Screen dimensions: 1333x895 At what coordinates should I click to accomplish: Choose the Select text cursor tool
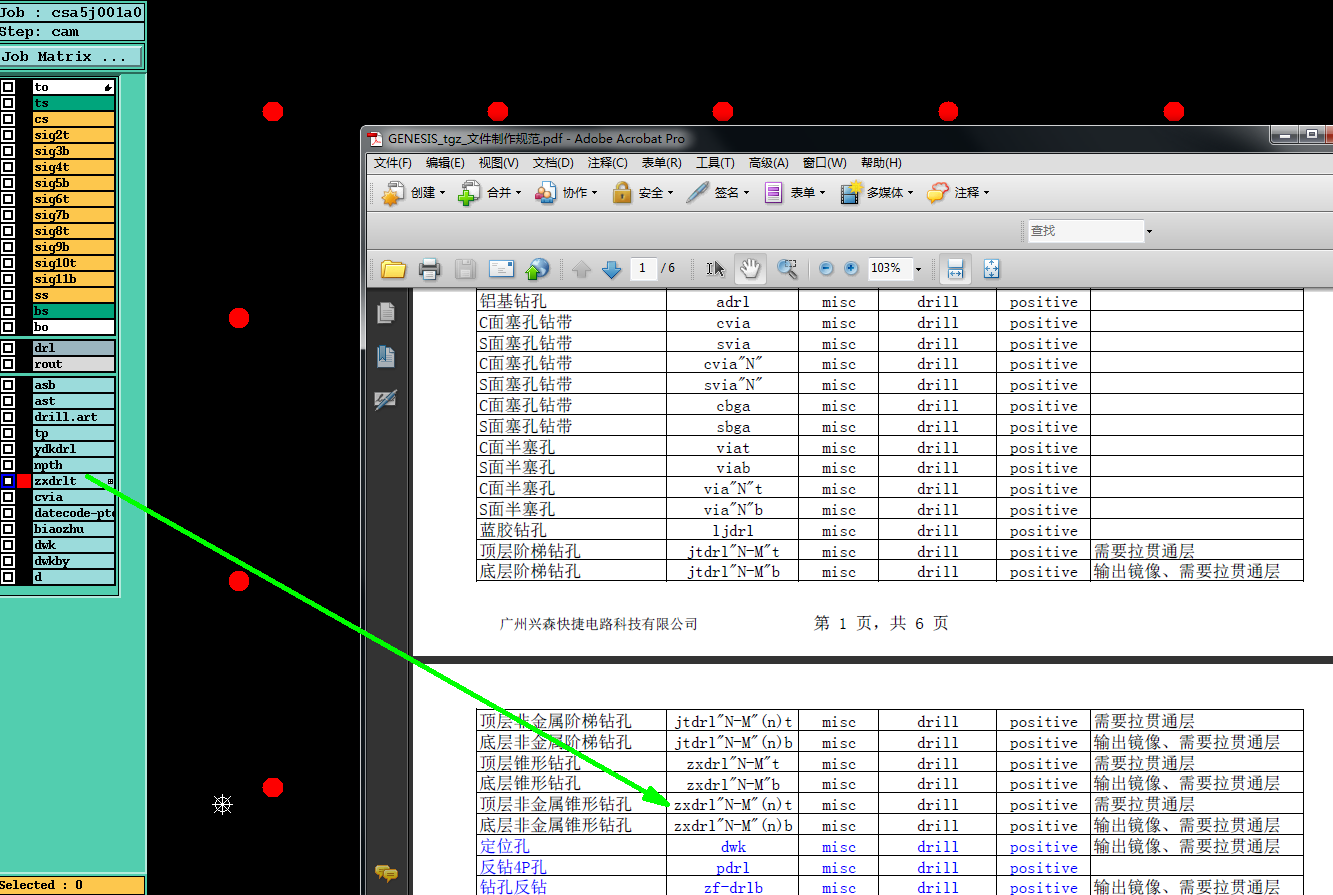click(715, 269)
